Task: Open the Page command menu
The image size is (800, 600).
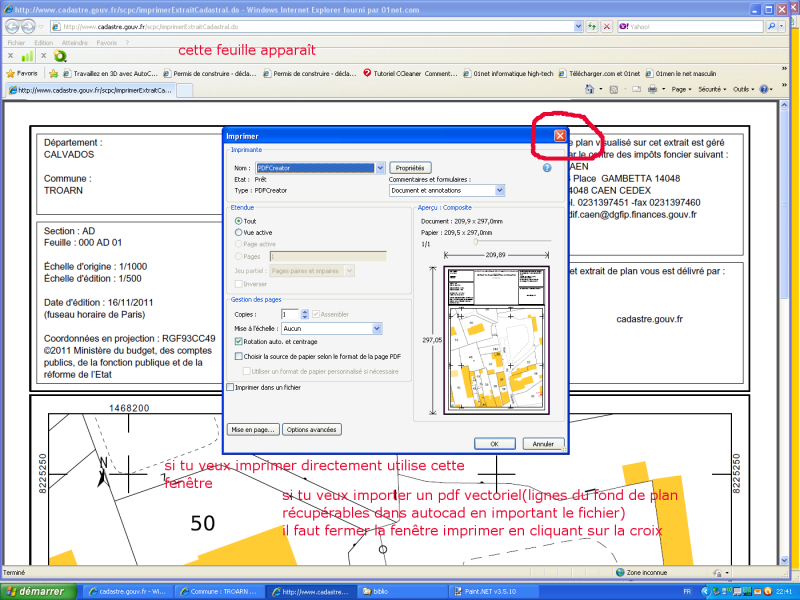Action: pyautogui.click(x=681, y=89)
